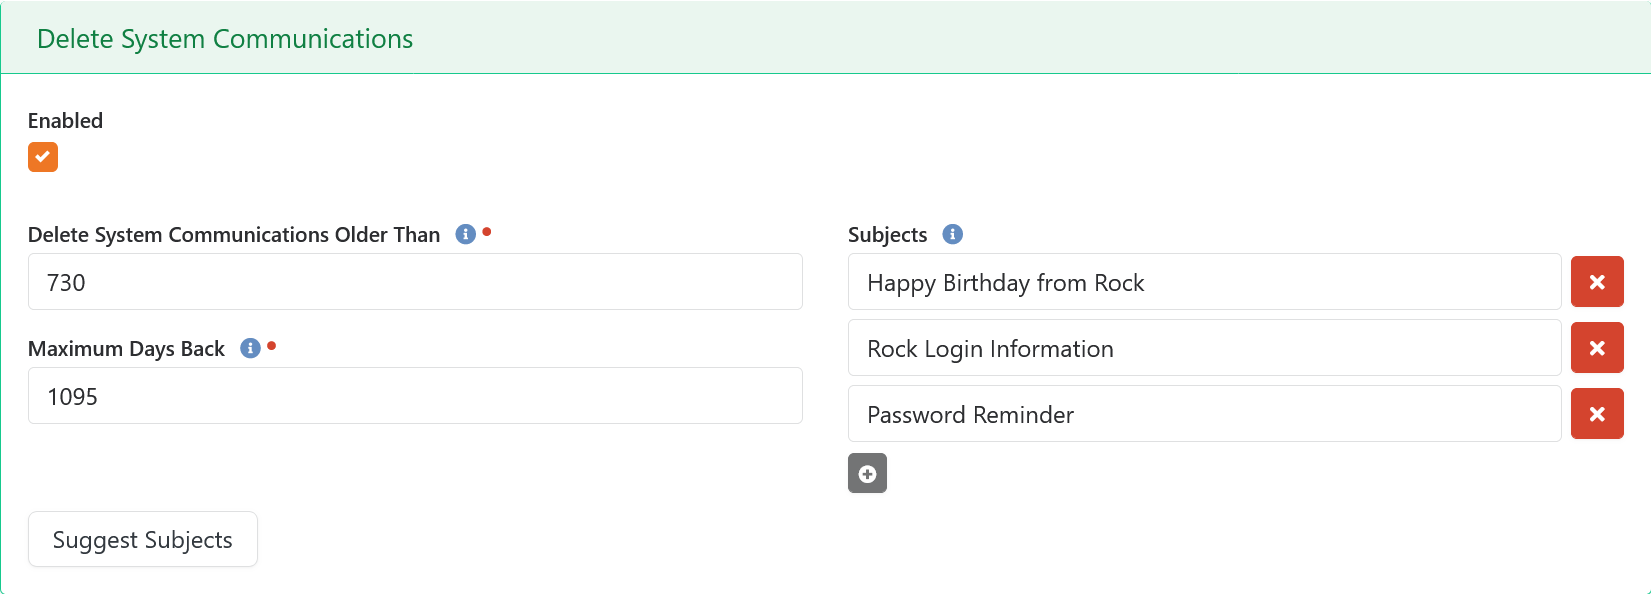Click the Delete System Communications panel title

225,39
